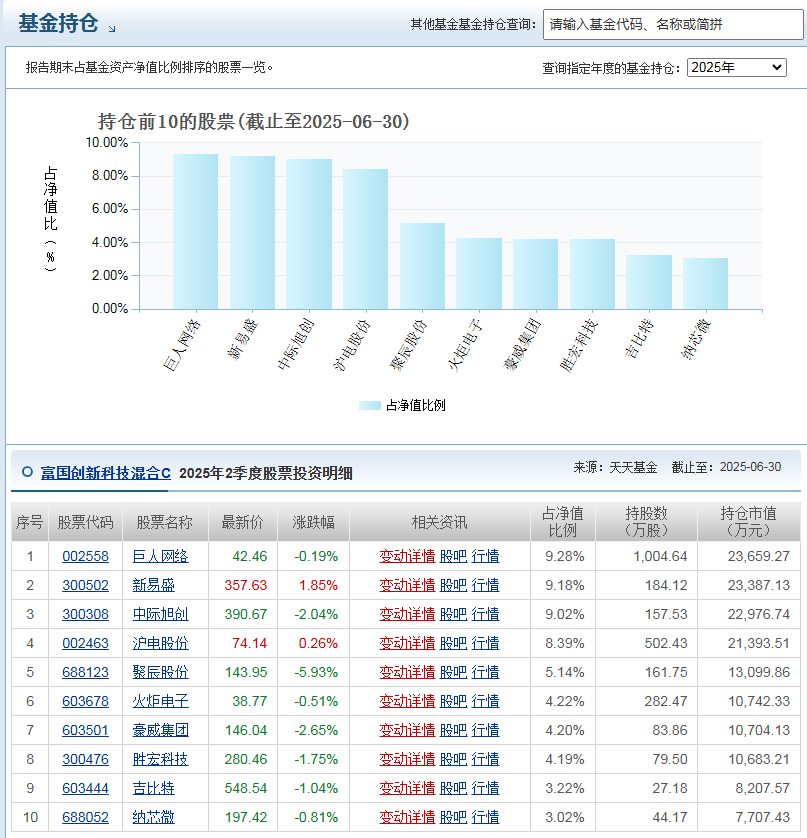Click the 持股数(万股) column header
This screenshot has height=838, width=807.
click(646, 522)
